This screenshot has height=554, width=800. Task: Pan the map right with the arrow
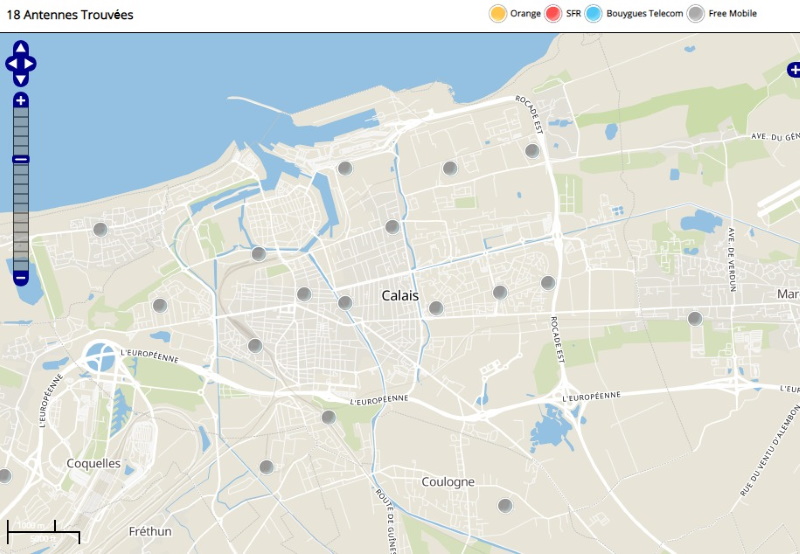pos(32,64)
